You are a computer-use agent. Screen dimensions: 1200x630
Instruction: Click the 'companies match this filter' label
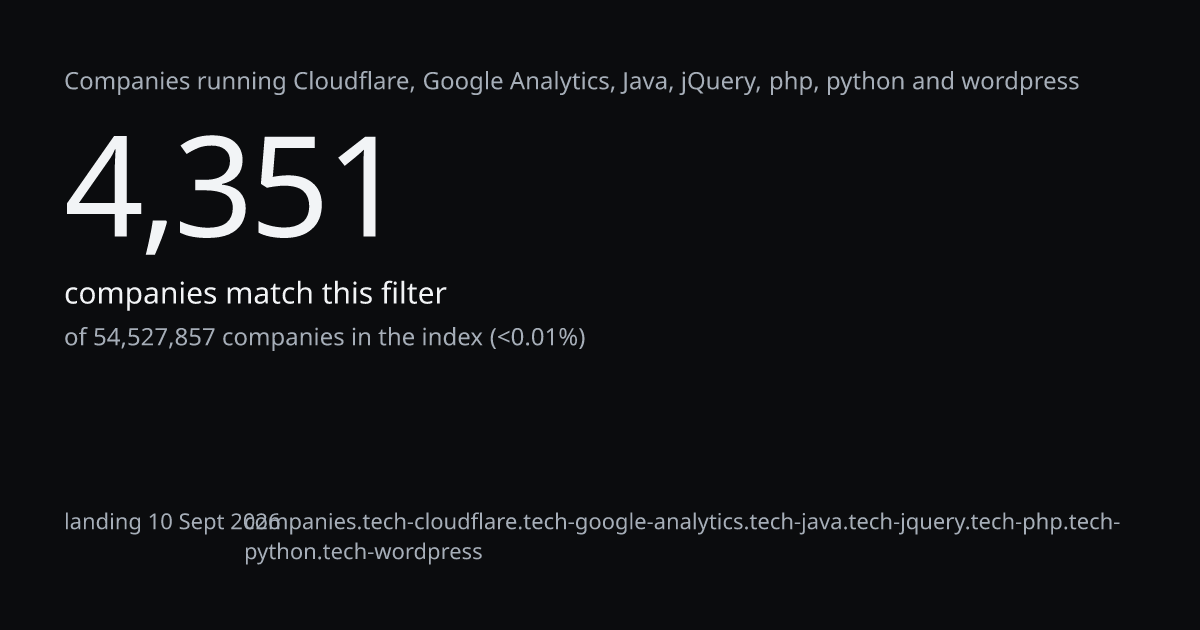pyautogui.click(x=255, y=294)
